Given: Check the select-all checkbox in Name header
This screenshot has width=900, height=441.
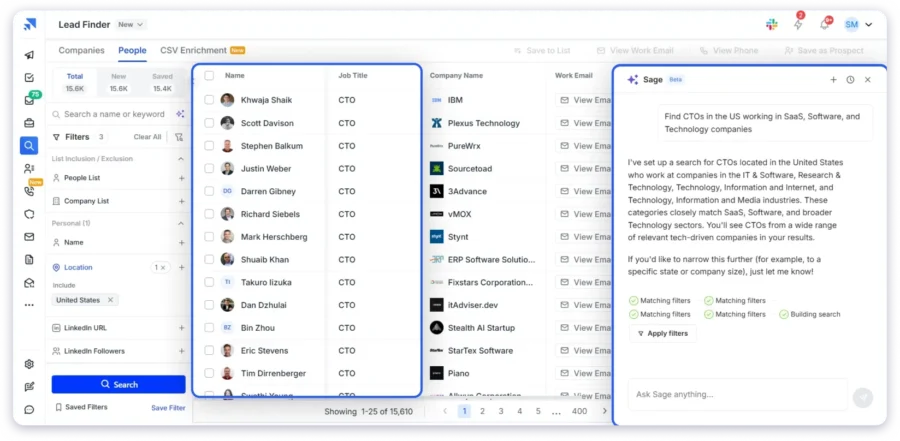Looking at the screenshot, I should click(209, 75).
